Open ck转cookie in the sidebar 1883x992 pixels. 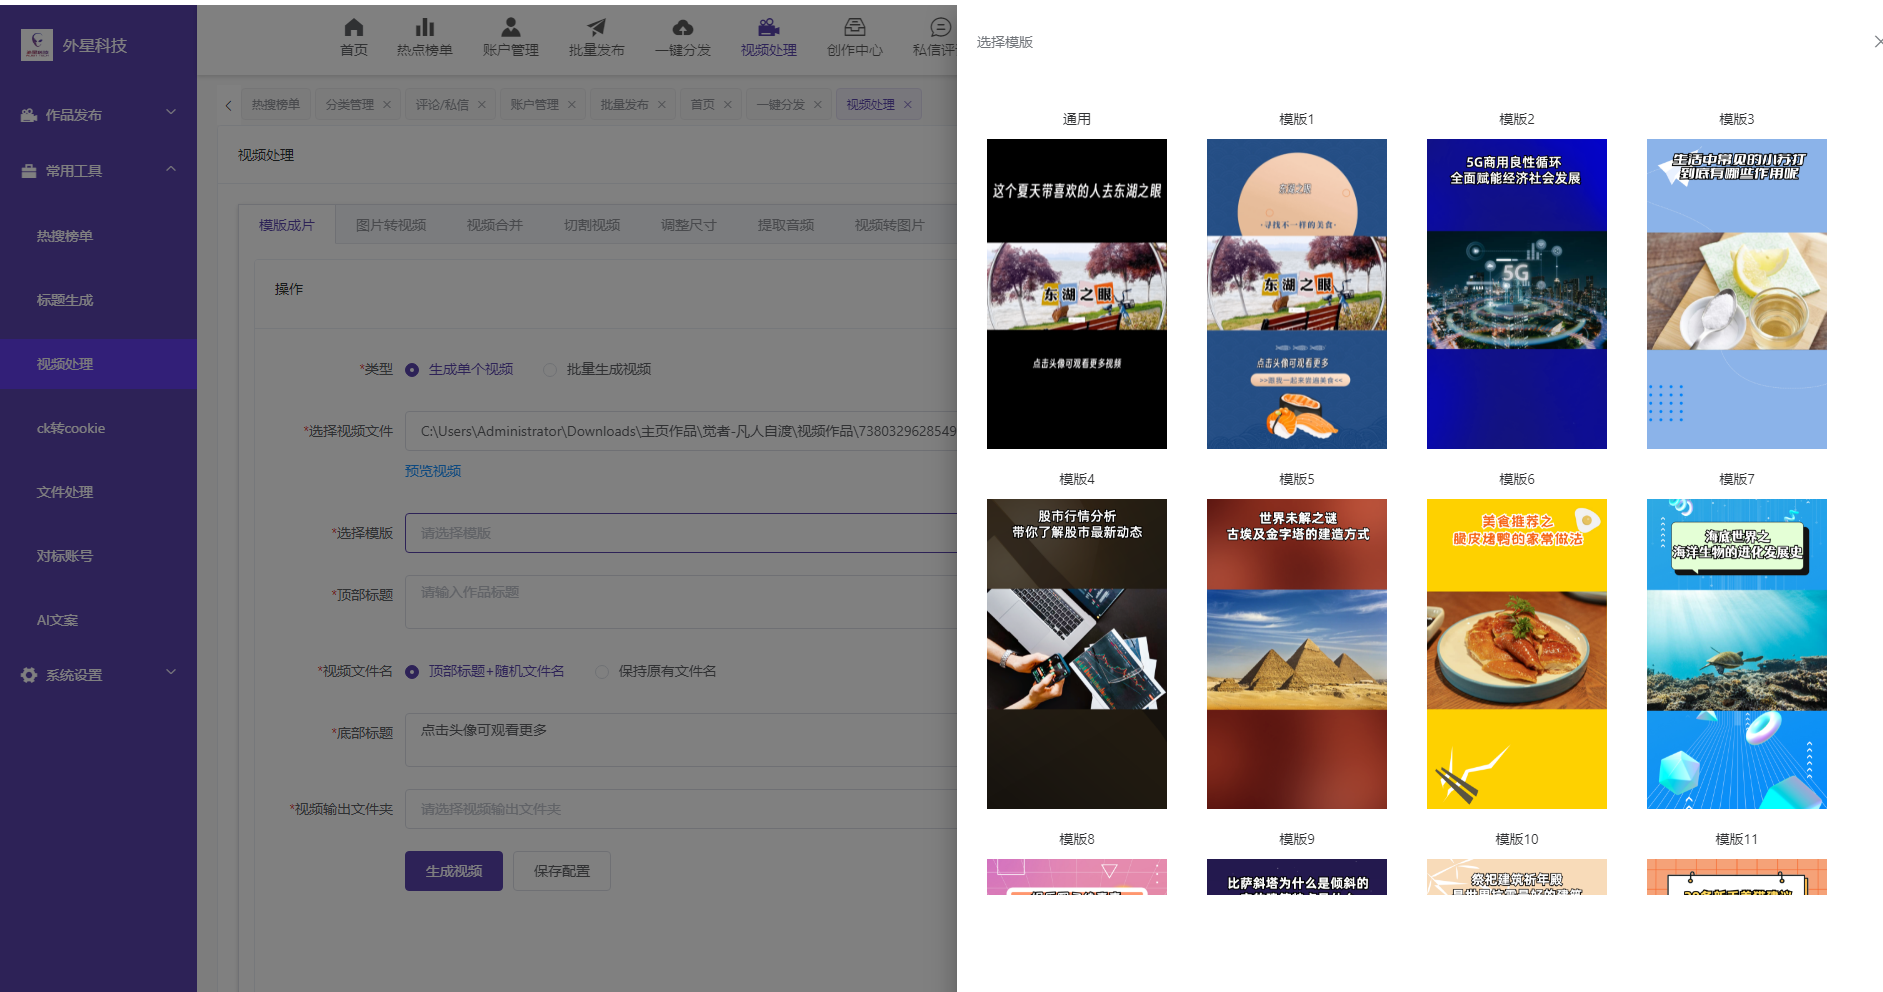pyautogui.click(x=98, y=428)
